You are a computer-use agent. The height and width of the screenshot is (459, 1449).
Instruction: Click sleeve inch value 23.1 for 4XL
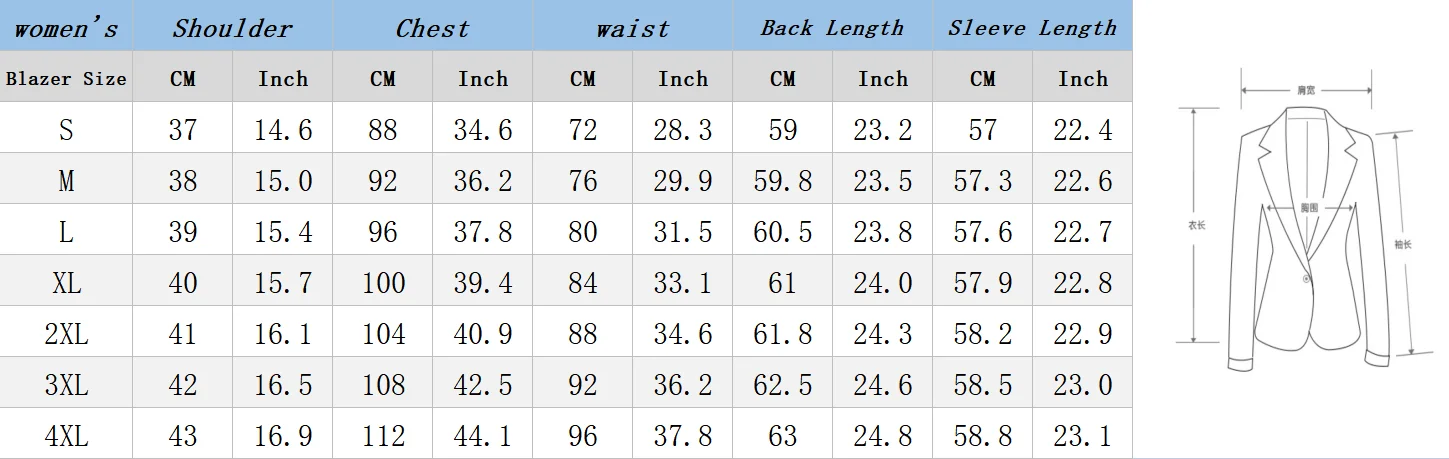1082,436
